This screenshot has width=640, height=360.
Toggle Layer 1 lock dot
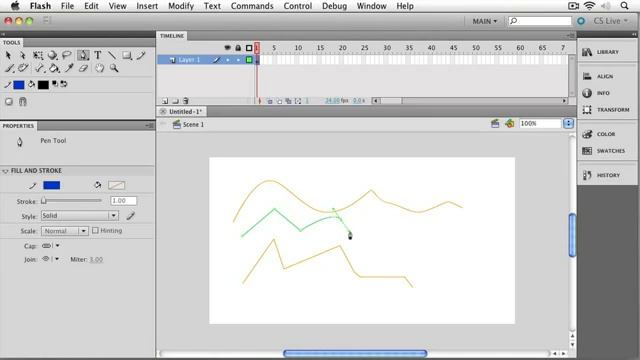[x=238, y=60]
